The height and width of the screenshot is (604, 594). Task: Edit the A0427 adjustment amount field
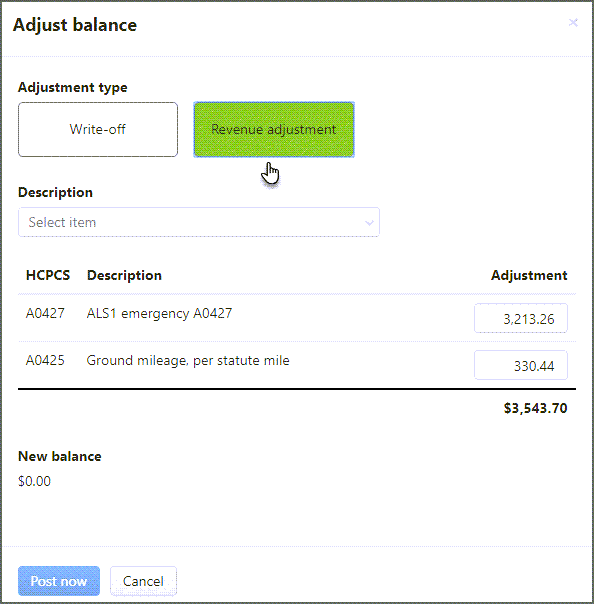tap(521, 318)
